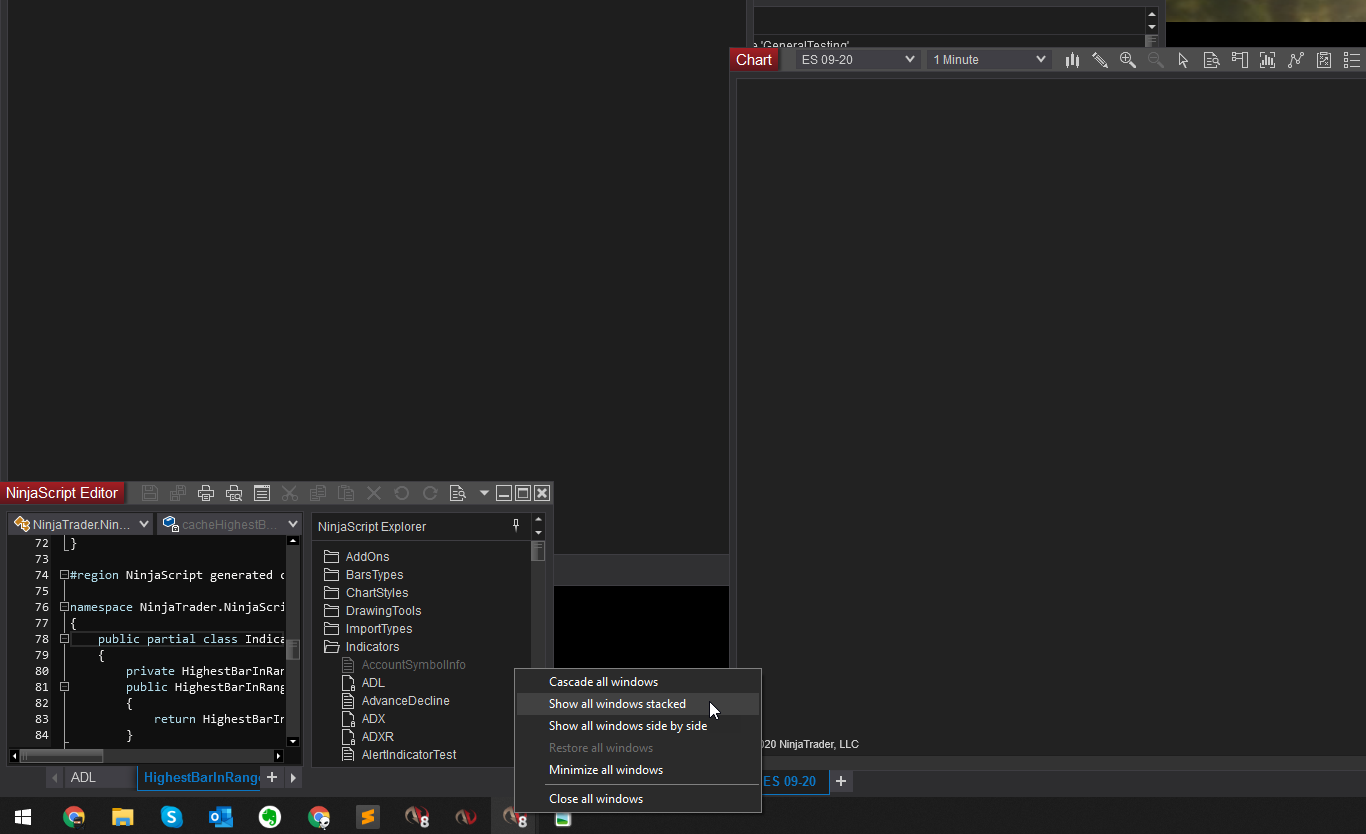The width and height of the screenshot is (1366, 834).
Task: Open chart Properties list icon
Action: pyautogui.click(x=1352, y=60)
